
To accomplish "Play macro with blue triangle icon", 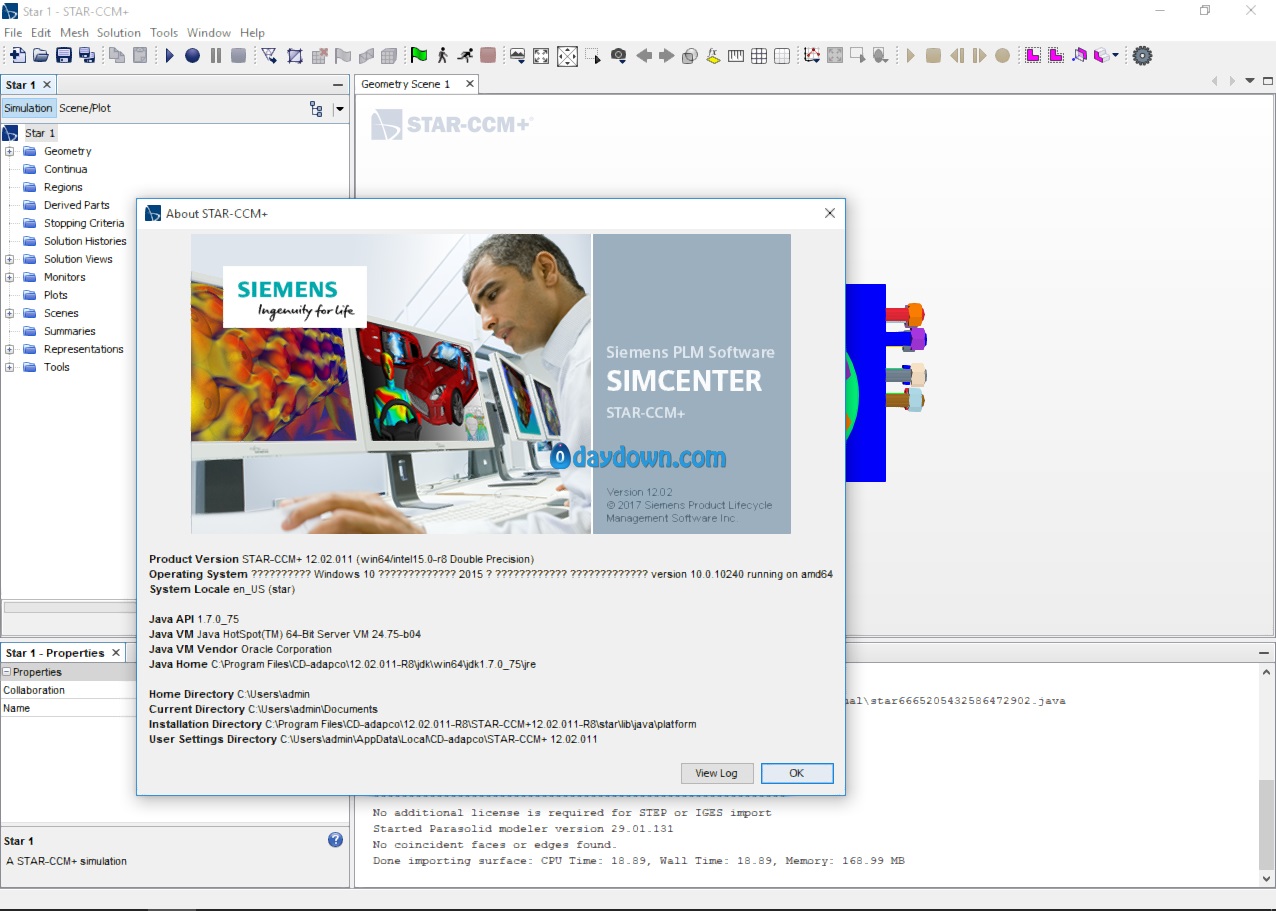I will tap(170, 56).
